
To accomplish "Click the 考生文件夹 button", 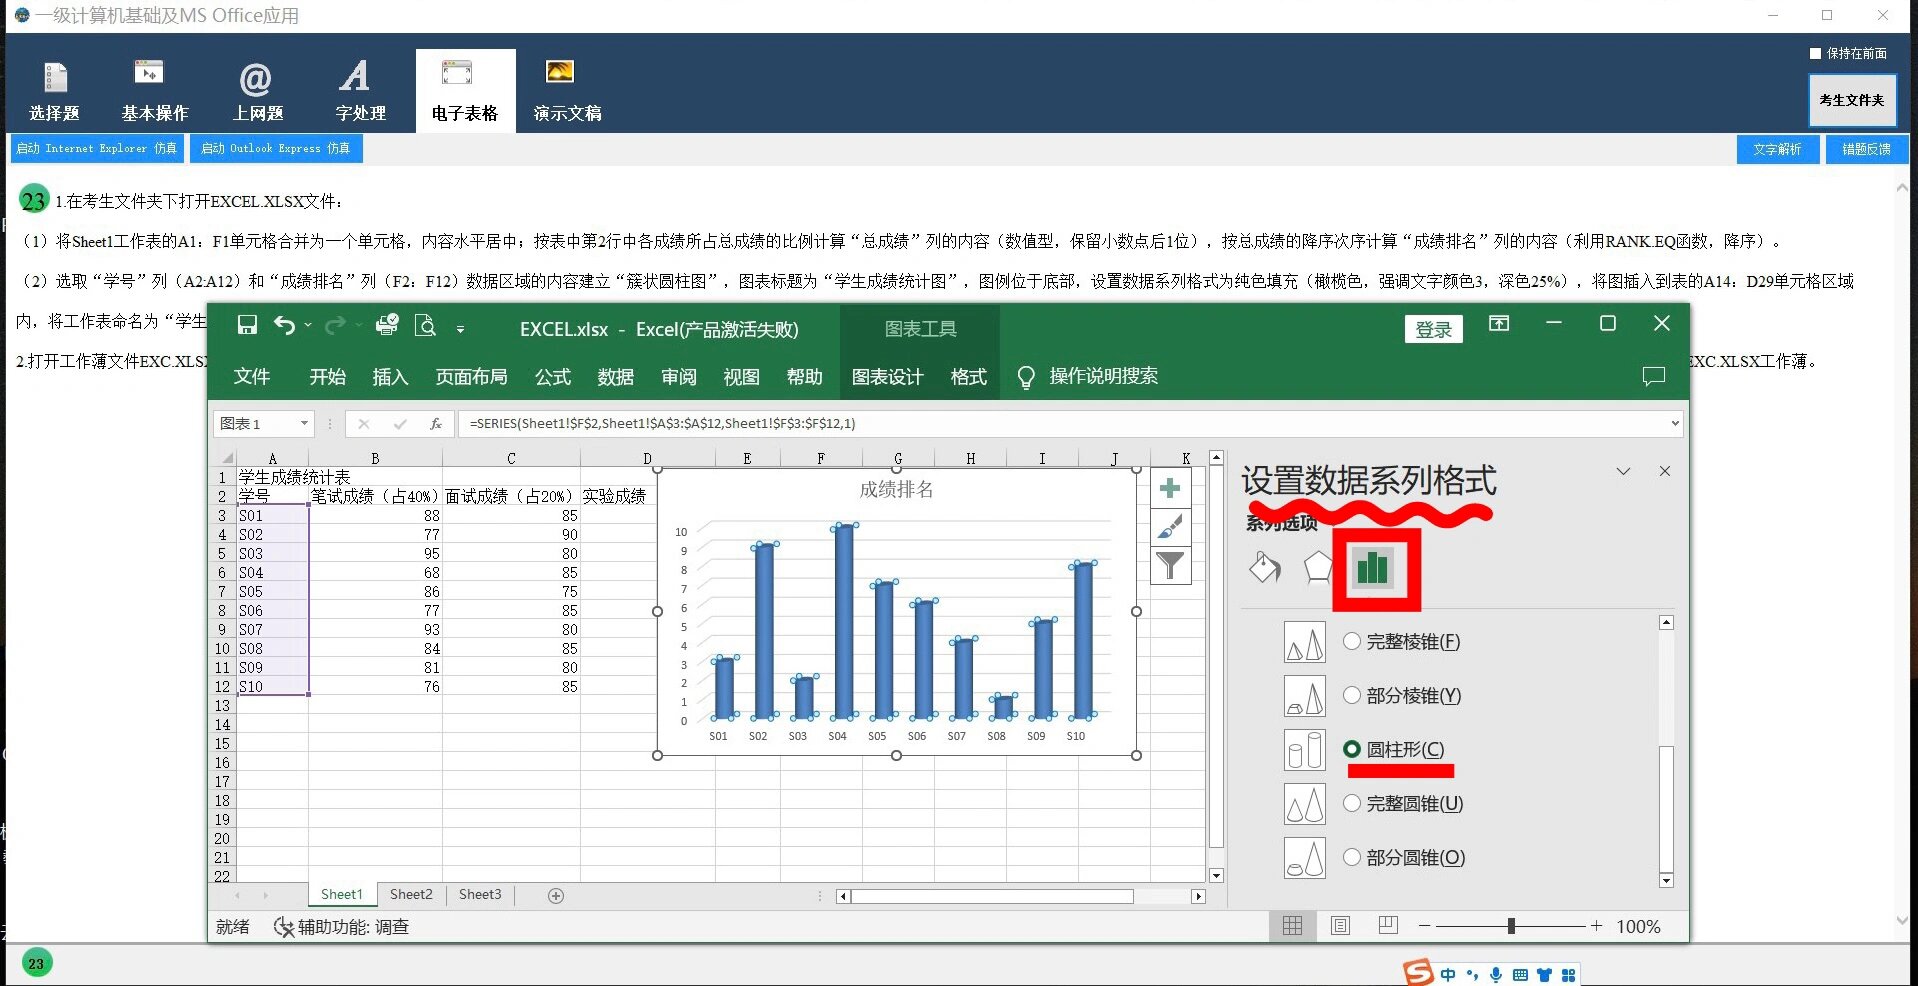I will point(1851,100).
